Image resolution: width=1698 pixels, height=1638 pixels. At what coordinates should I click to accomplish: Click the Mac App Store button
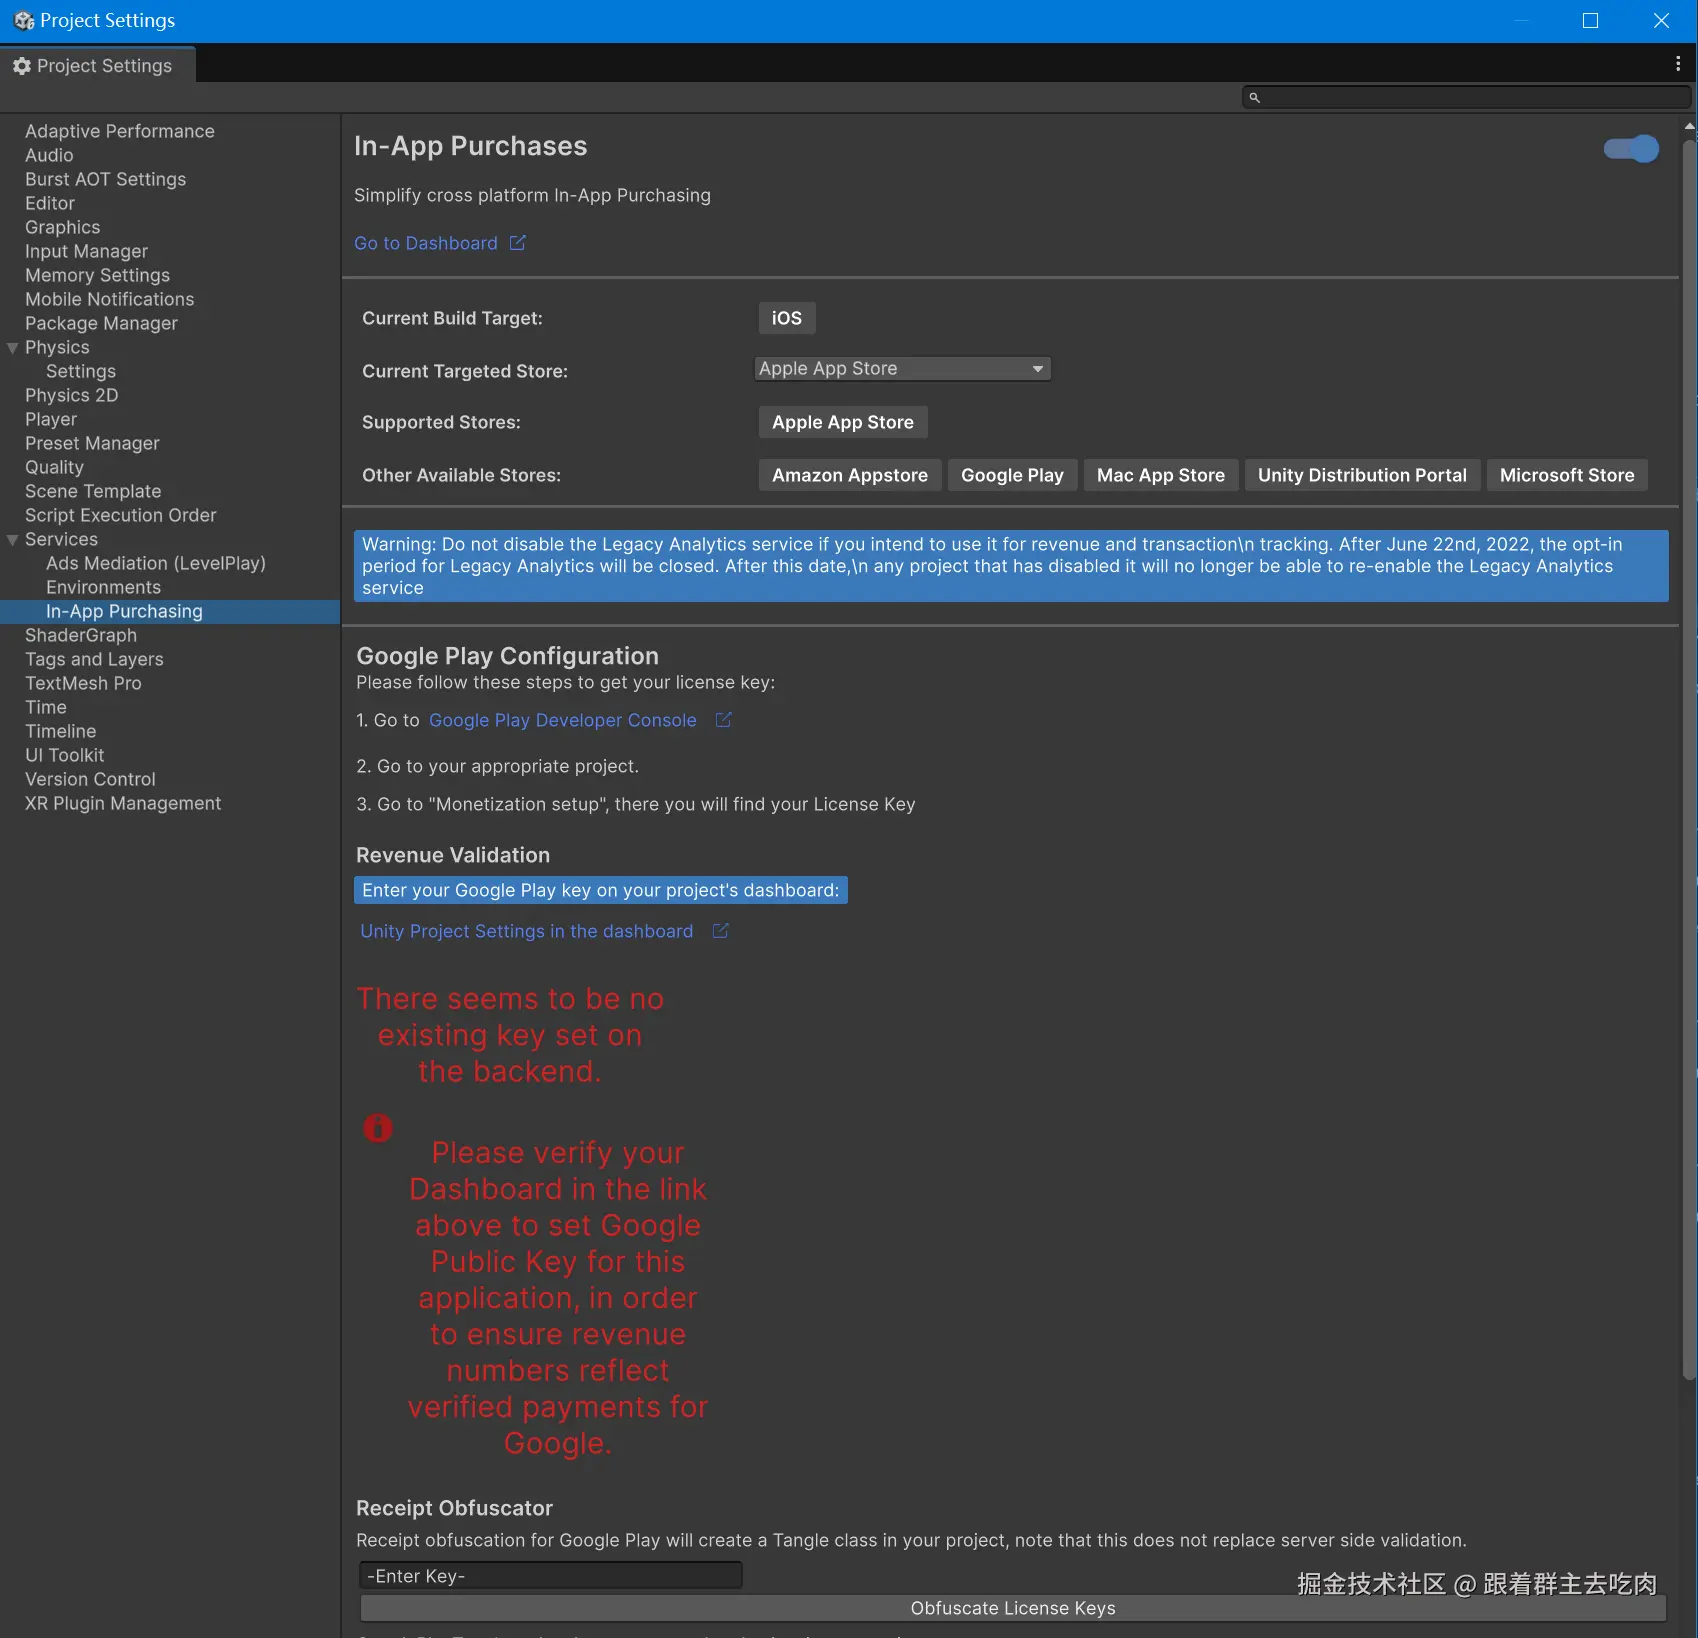coord(1161,475)
